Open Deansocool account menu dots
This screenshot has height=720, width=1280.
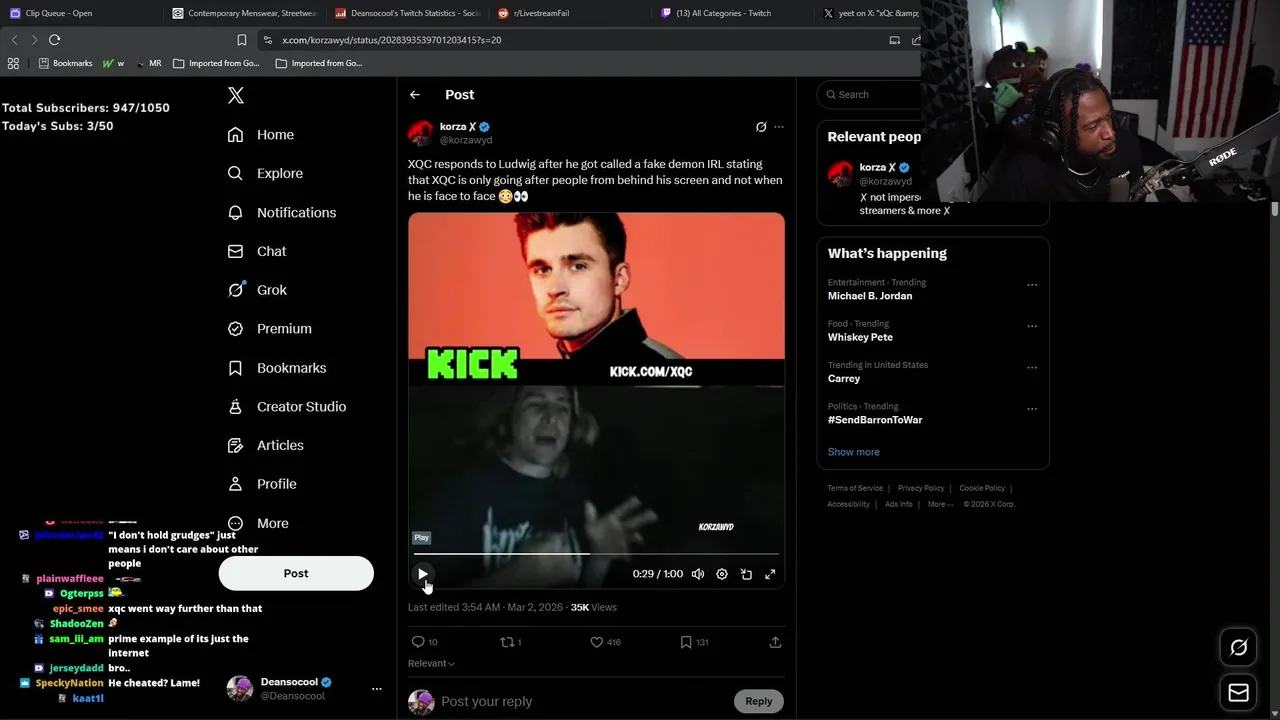[377, 689]
